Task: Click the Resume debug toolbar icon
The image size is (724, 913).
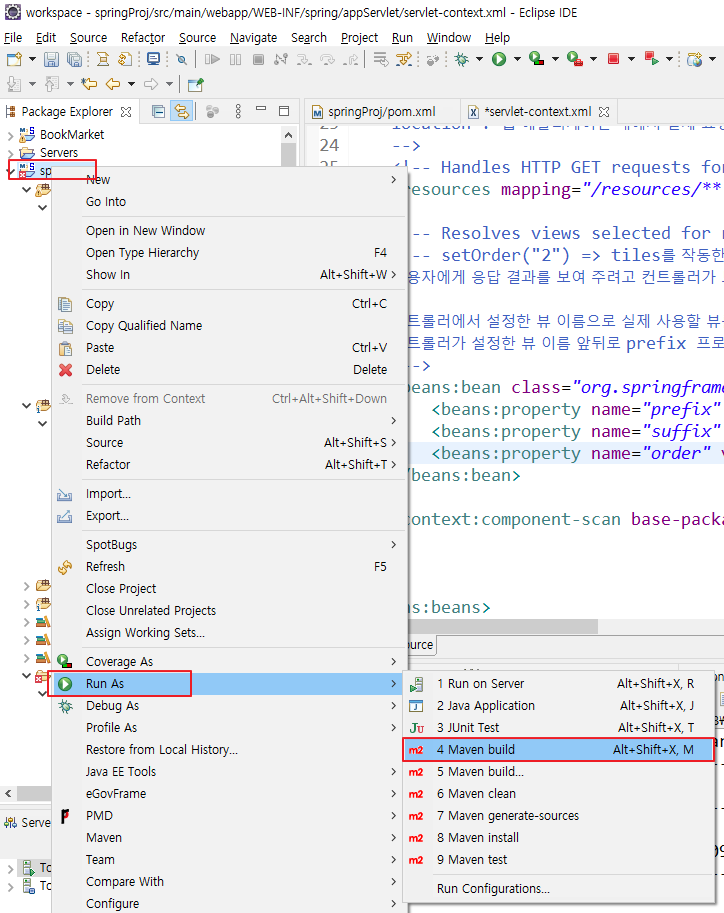Action: 213,59
